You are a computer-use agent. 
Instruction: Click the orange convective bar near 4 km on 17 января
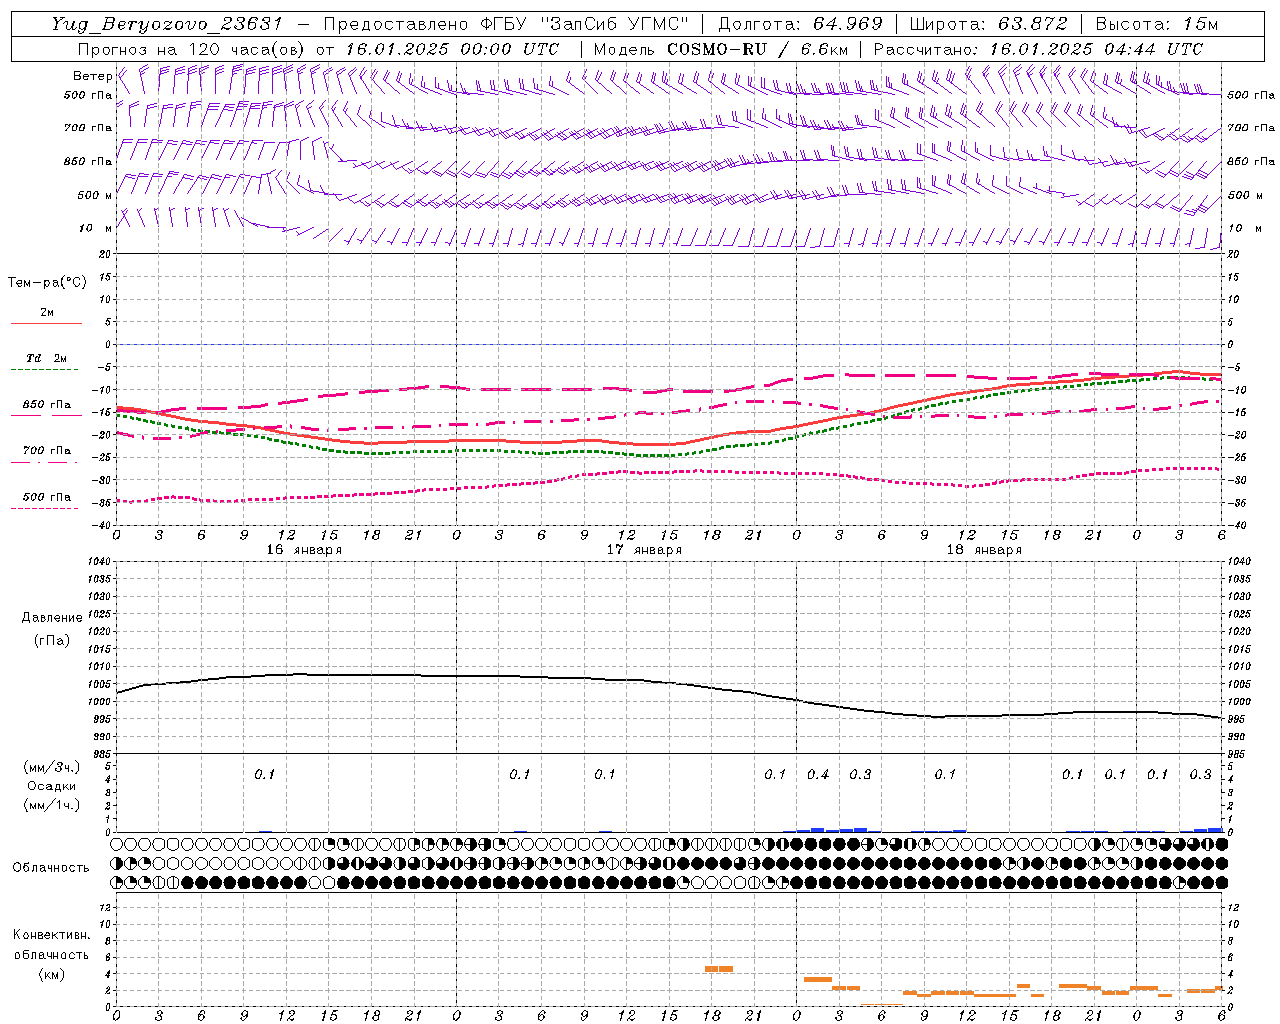pos(719,969)
